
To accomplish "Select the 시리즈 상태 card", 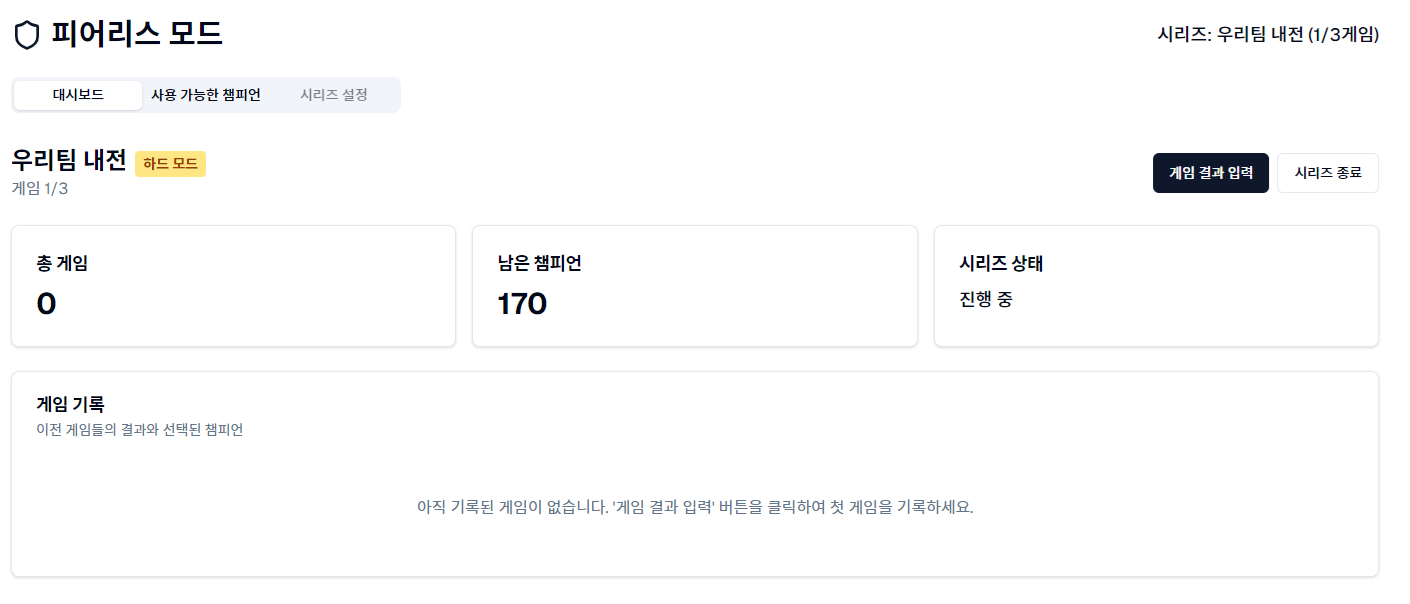I will click(1156, 285).
